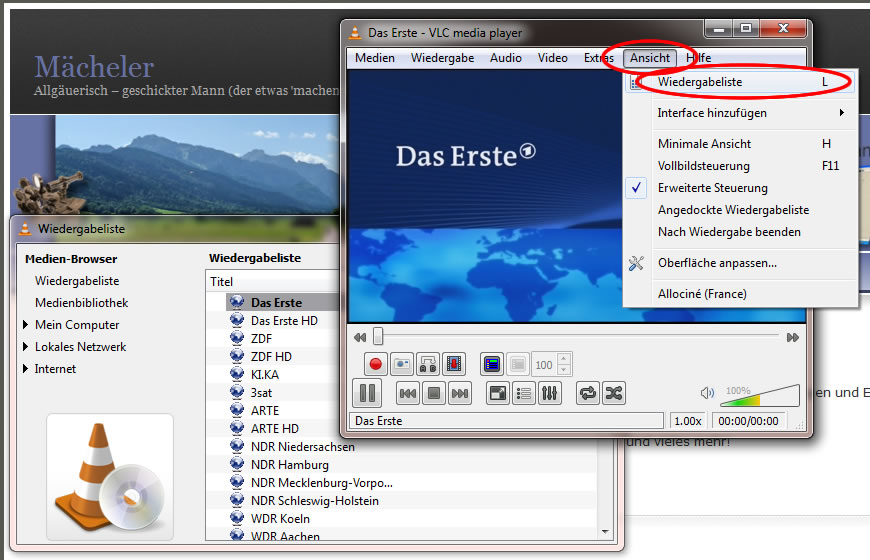Stop playback with the stop button

[434, 393]
